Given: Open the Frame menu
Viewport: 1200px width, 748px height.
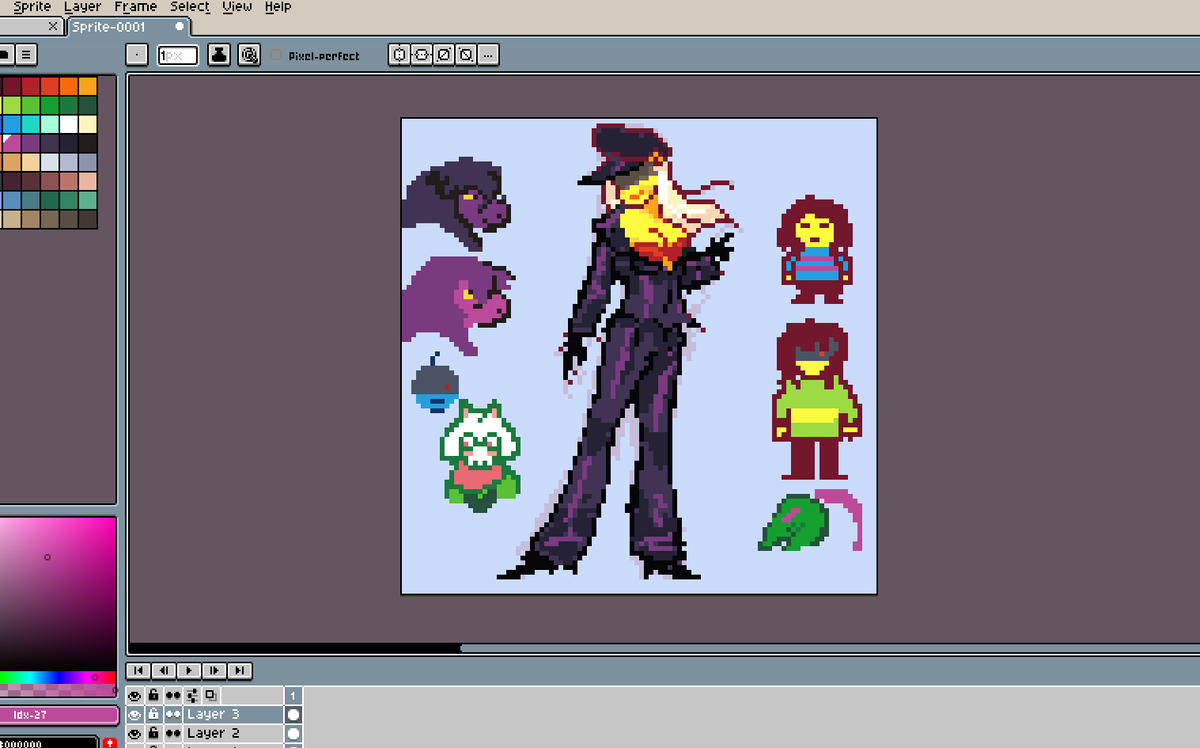Looking at the screenshot, I should pyautogui.click(x=135, y=7).
